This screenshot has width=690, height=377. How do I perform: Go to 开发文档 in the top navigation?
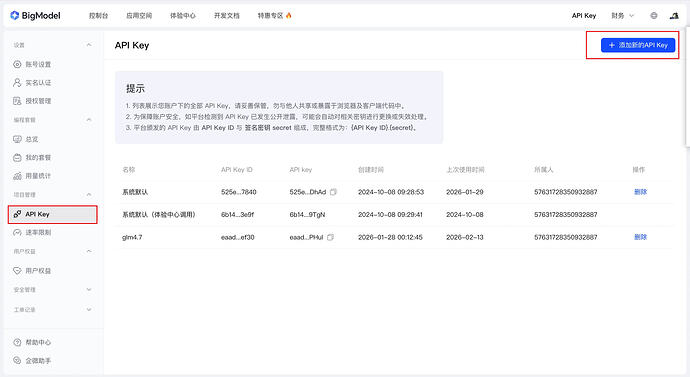[x=227, y=15]
